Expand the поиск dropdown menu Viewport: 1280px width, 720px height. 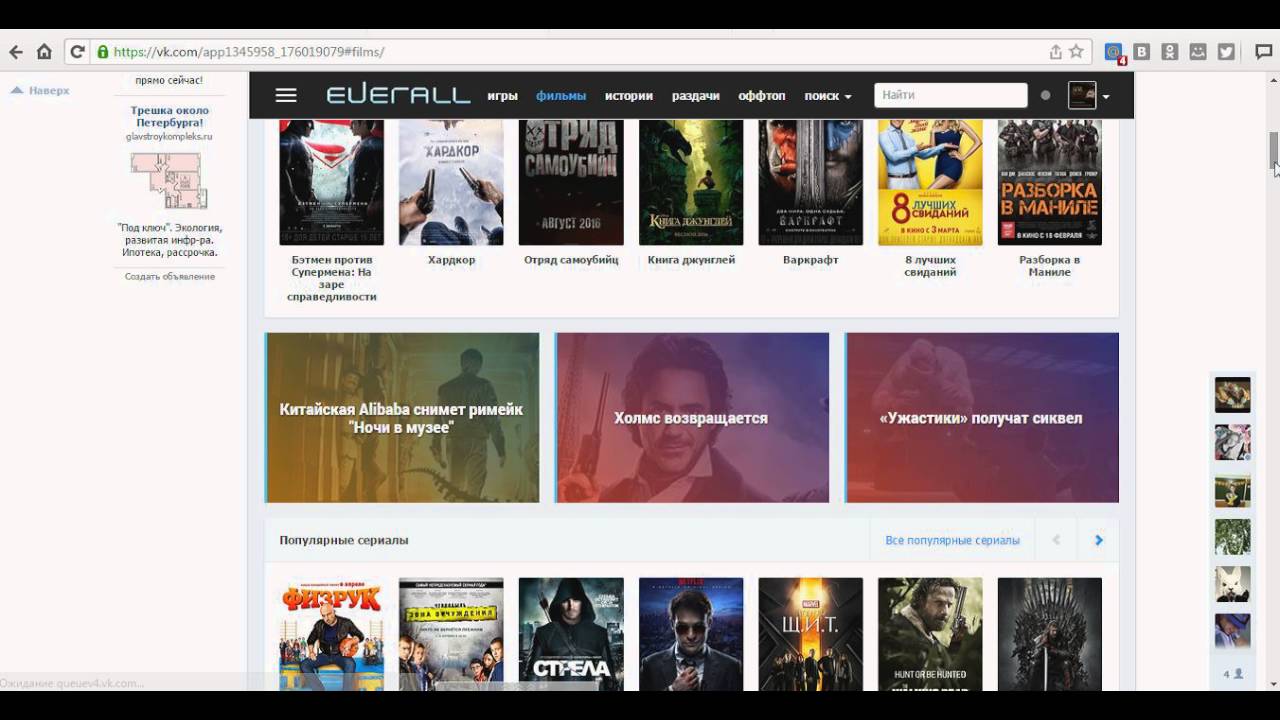[x=828, y=96]
